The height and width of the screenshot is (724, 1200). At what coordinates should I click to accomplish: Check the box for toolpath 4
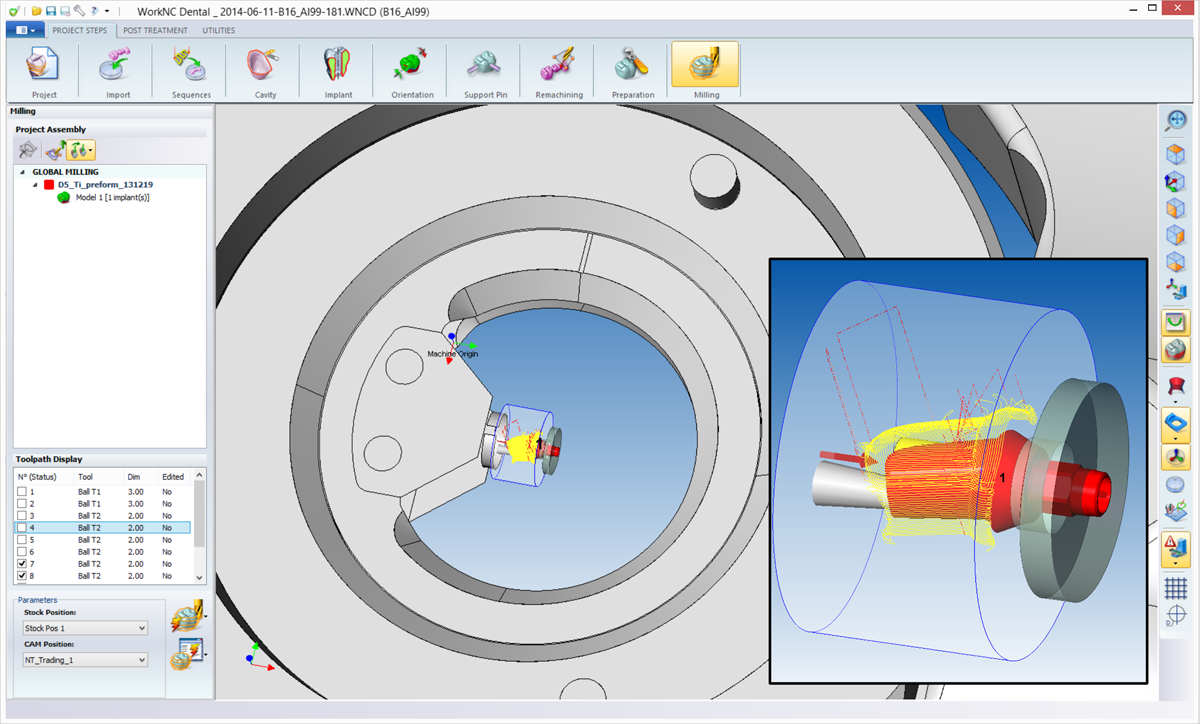coord(22,528)
